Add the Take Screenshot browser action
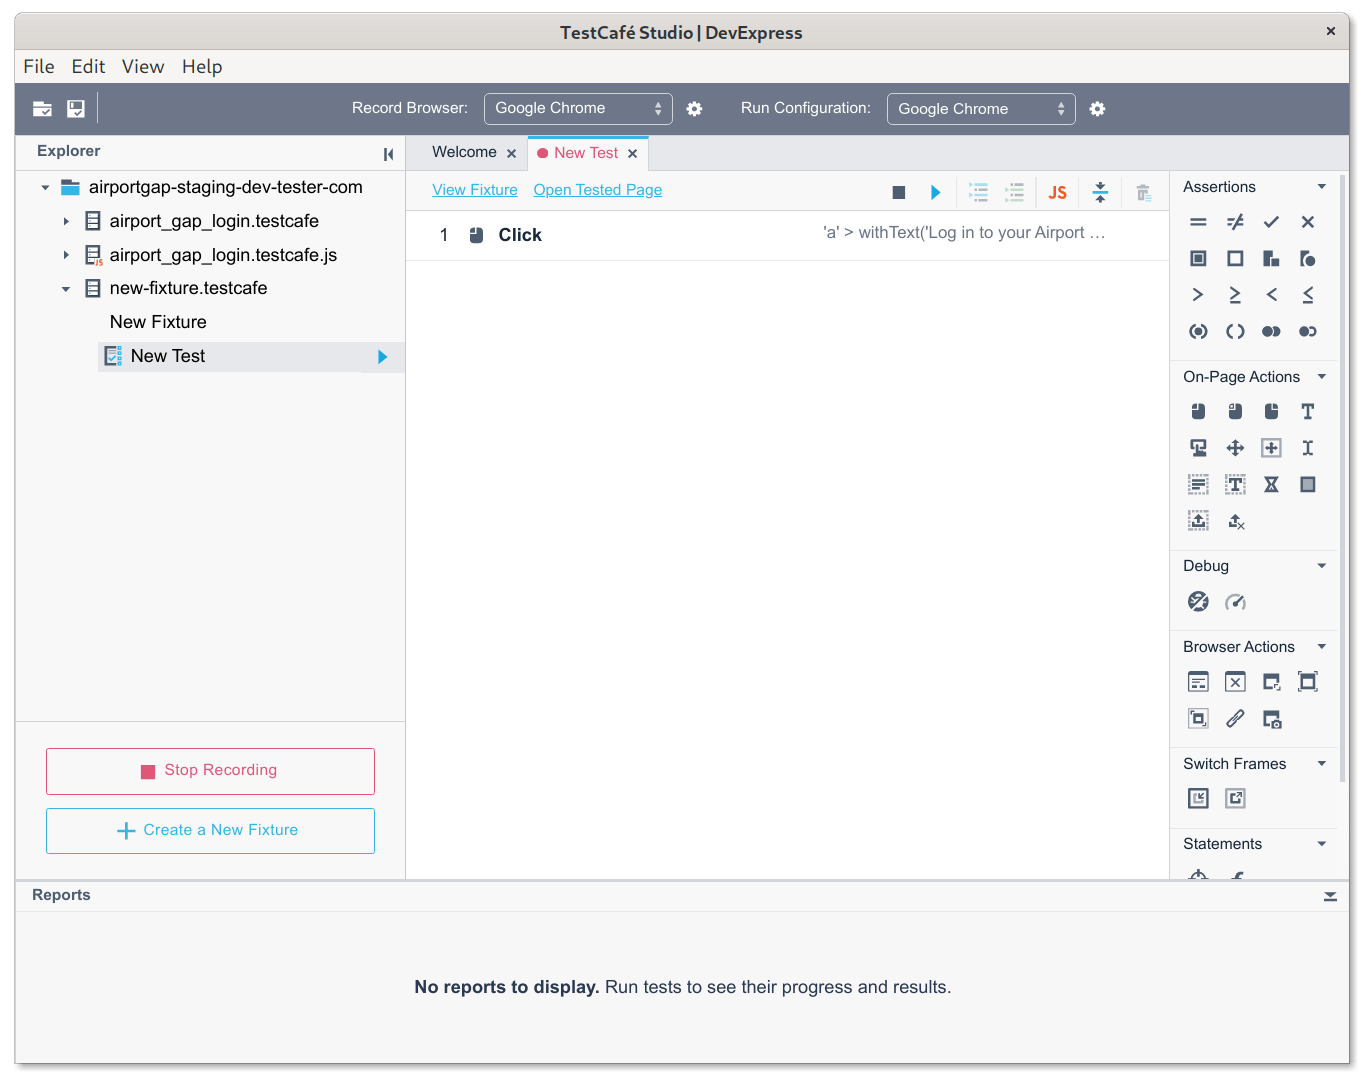This screenshot has height=1082, width=1368. tap(1271, 719)
